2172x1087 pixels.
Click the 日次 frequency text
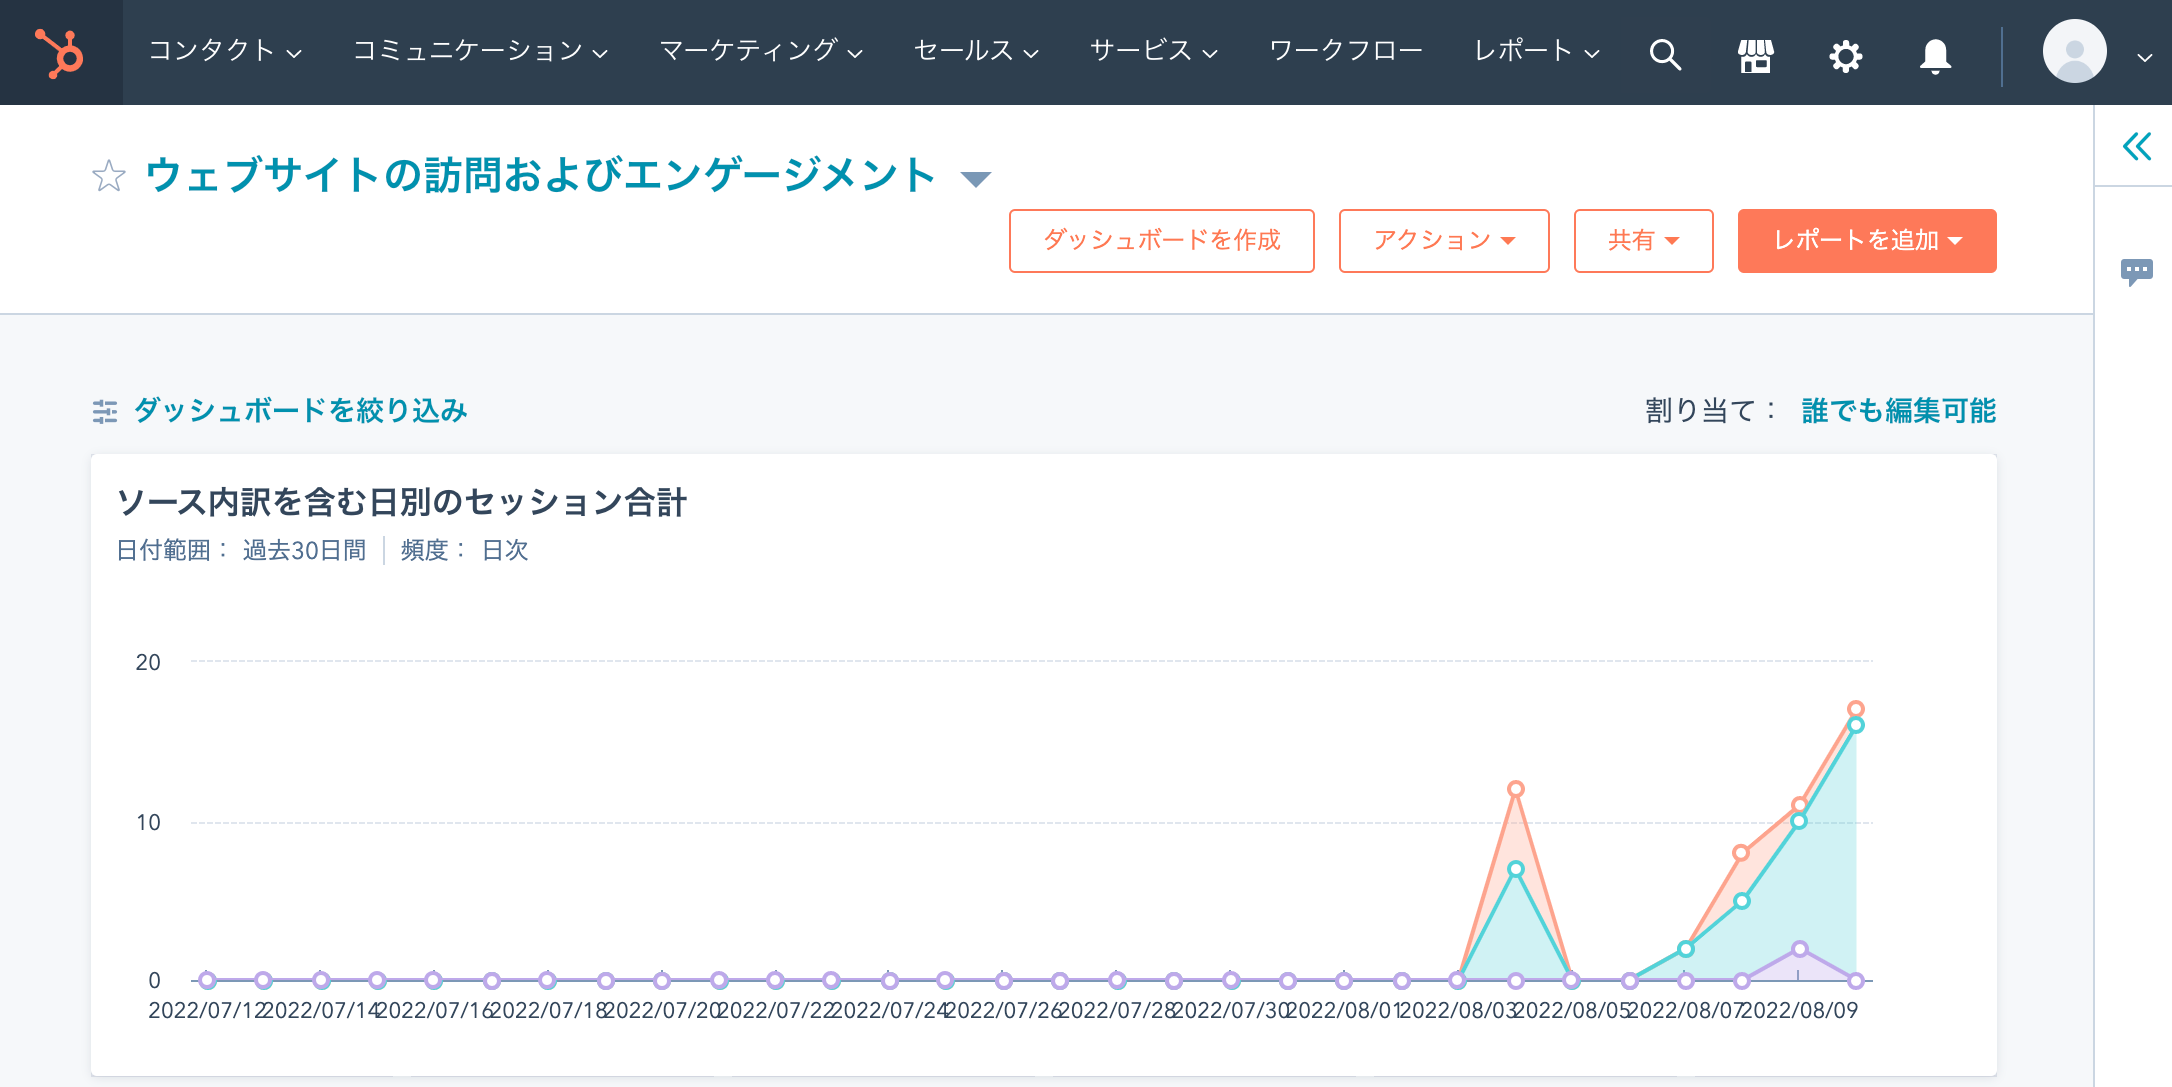tap(505, 550)
